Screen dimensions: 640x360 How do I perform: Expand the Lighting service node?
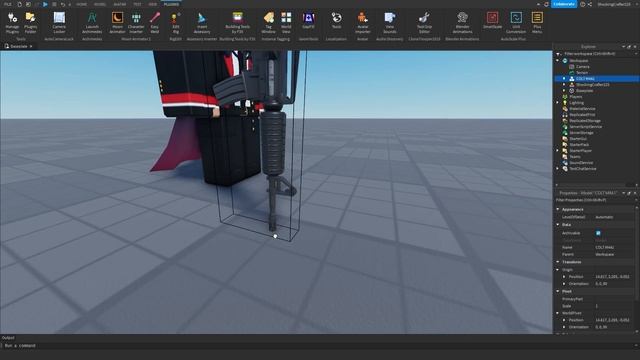[558, 102]
